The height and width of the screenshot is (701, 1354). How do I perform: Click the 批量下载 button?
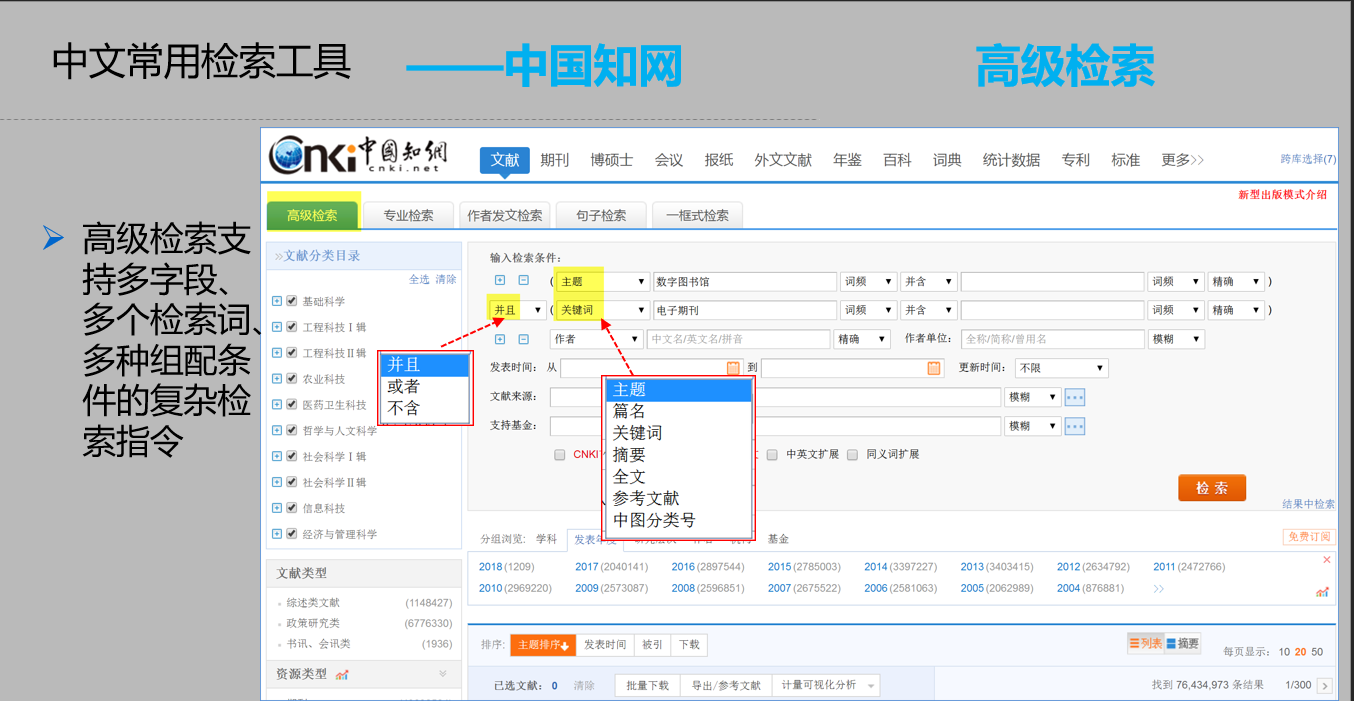(x=647, y=685)
